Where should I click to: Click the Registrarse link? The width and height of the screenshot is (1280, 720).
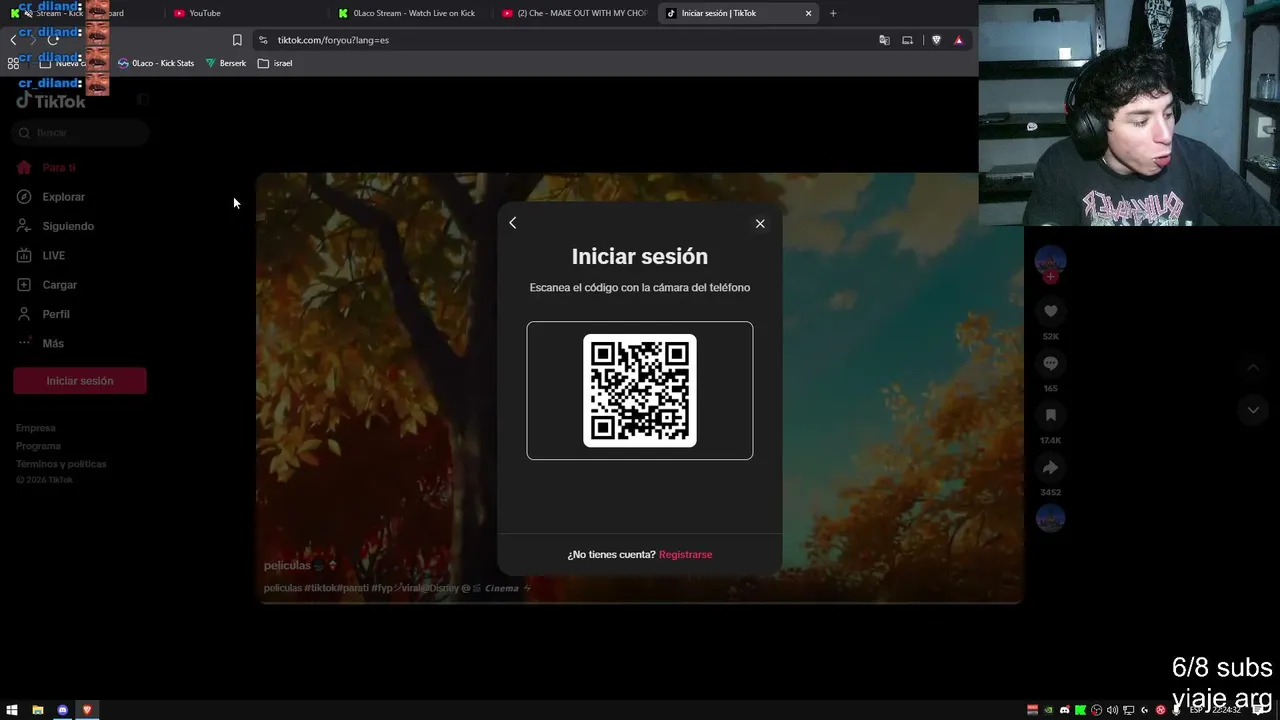coord(686,554)
